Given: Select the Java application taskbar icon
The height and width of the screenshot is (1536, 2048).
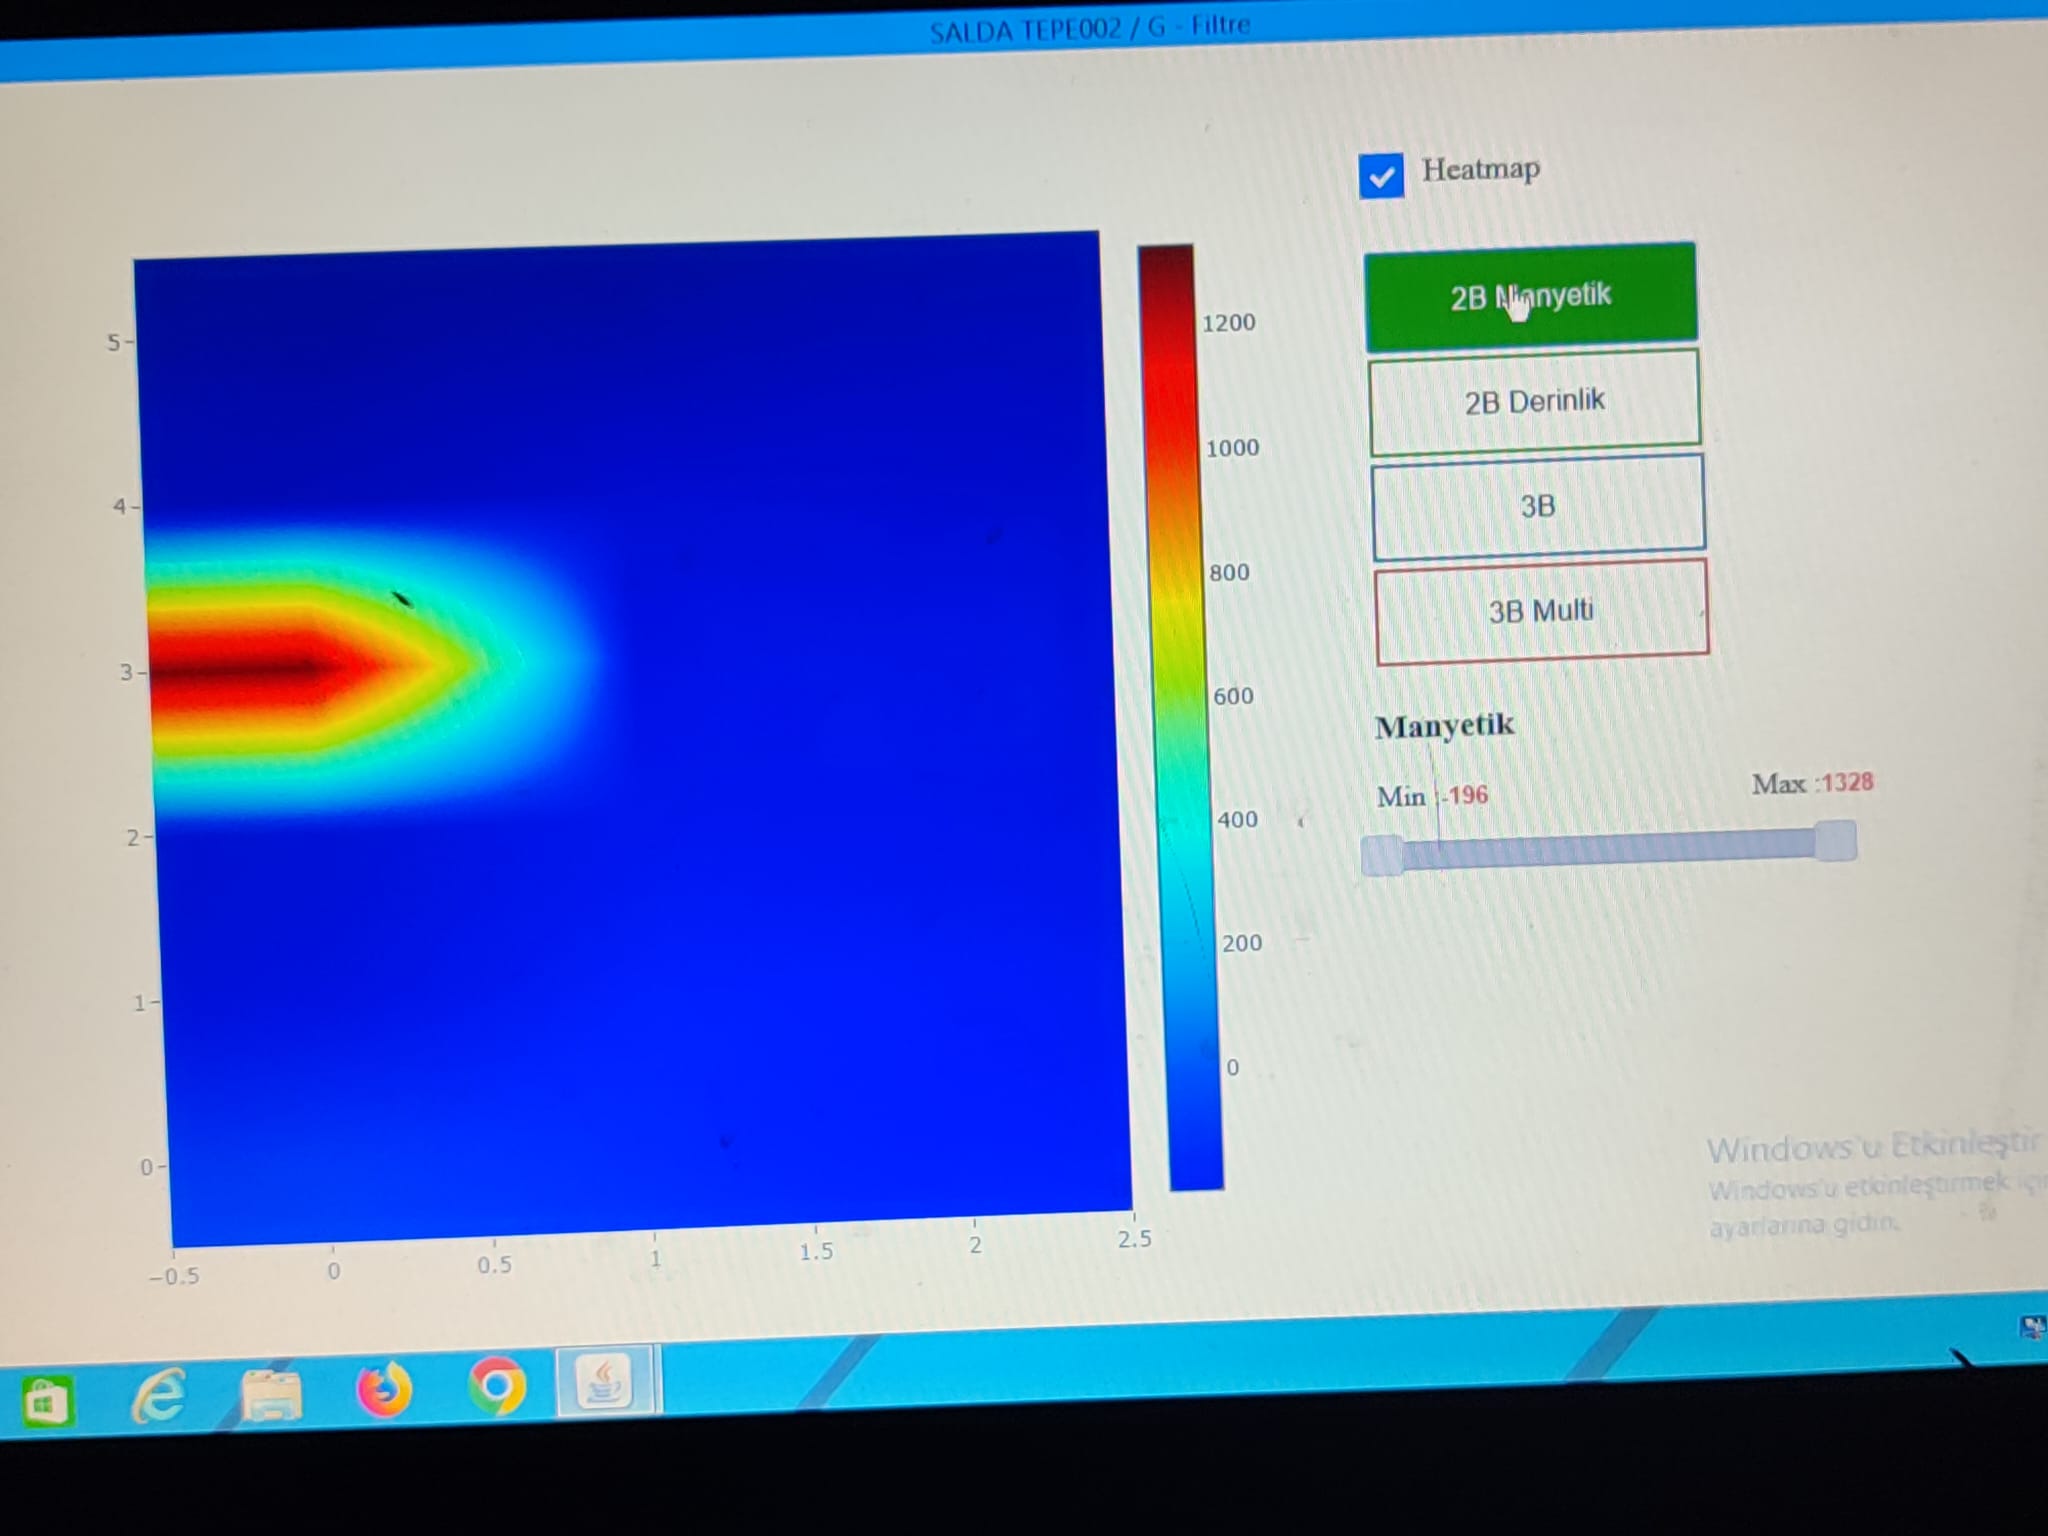Looking at the screenshot, I should tap(605, 1382).
